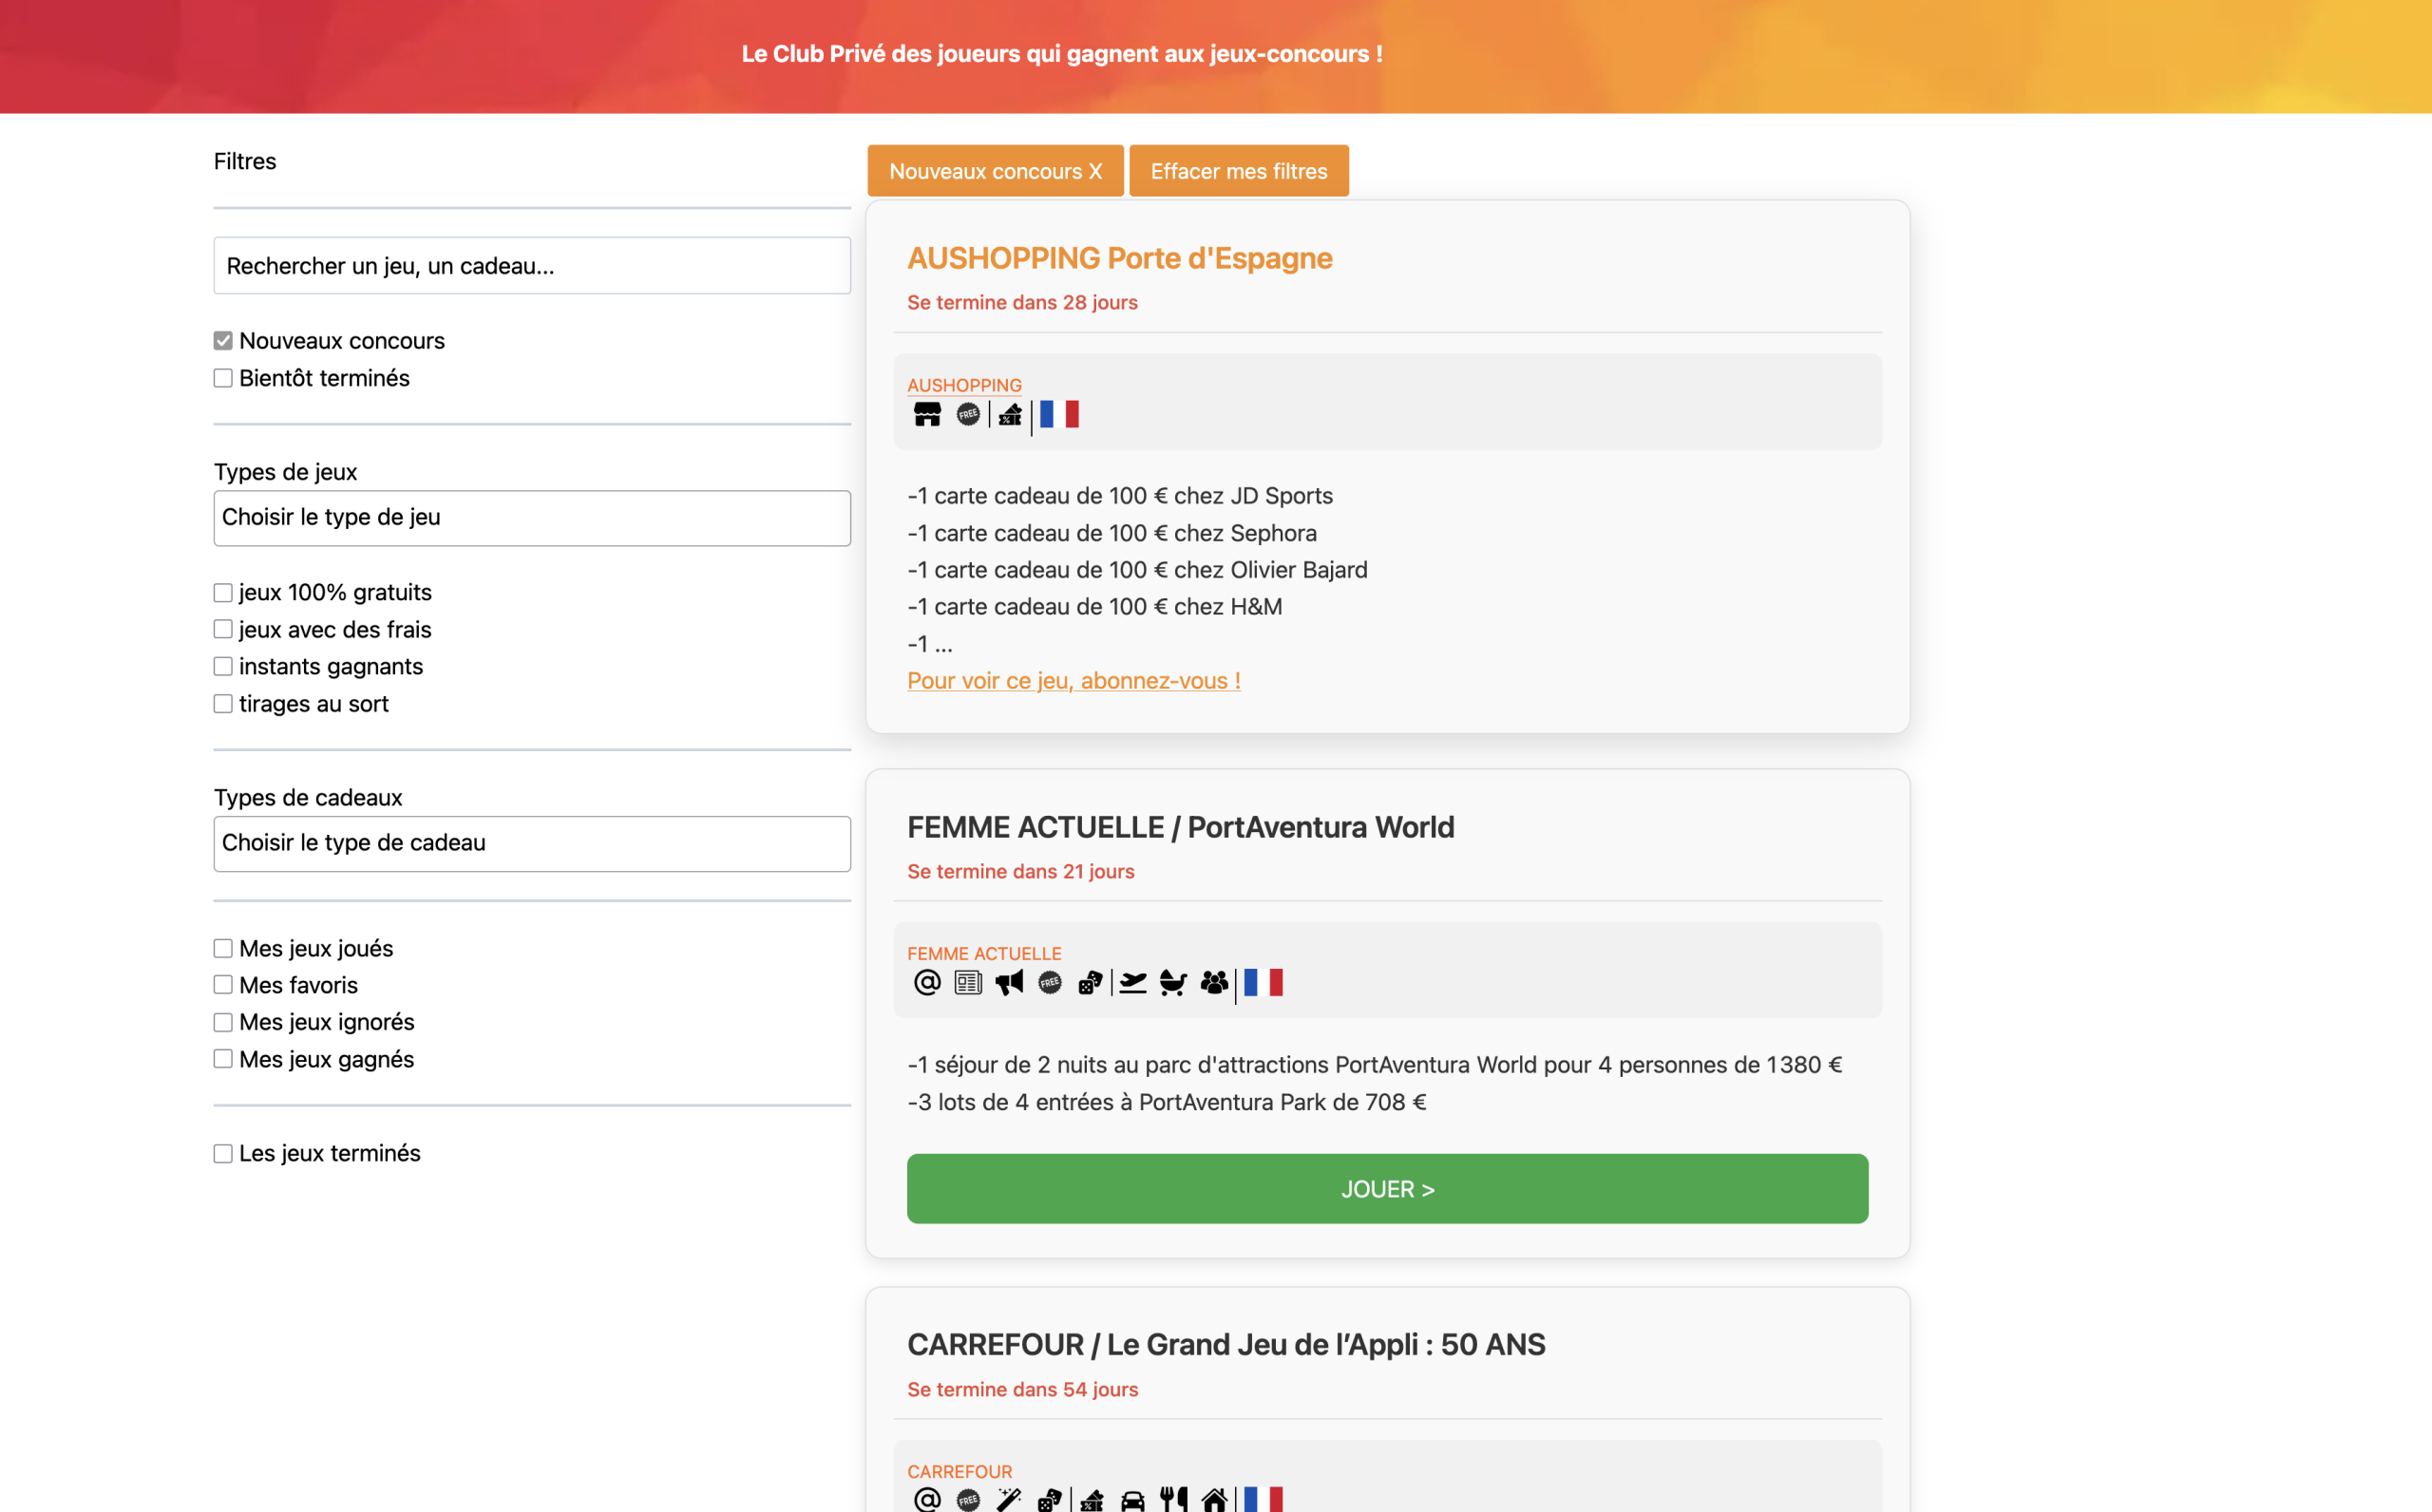Click the dice icon under FEMME ACTUELLE

pyautogui.click(x=1090, y=983)
